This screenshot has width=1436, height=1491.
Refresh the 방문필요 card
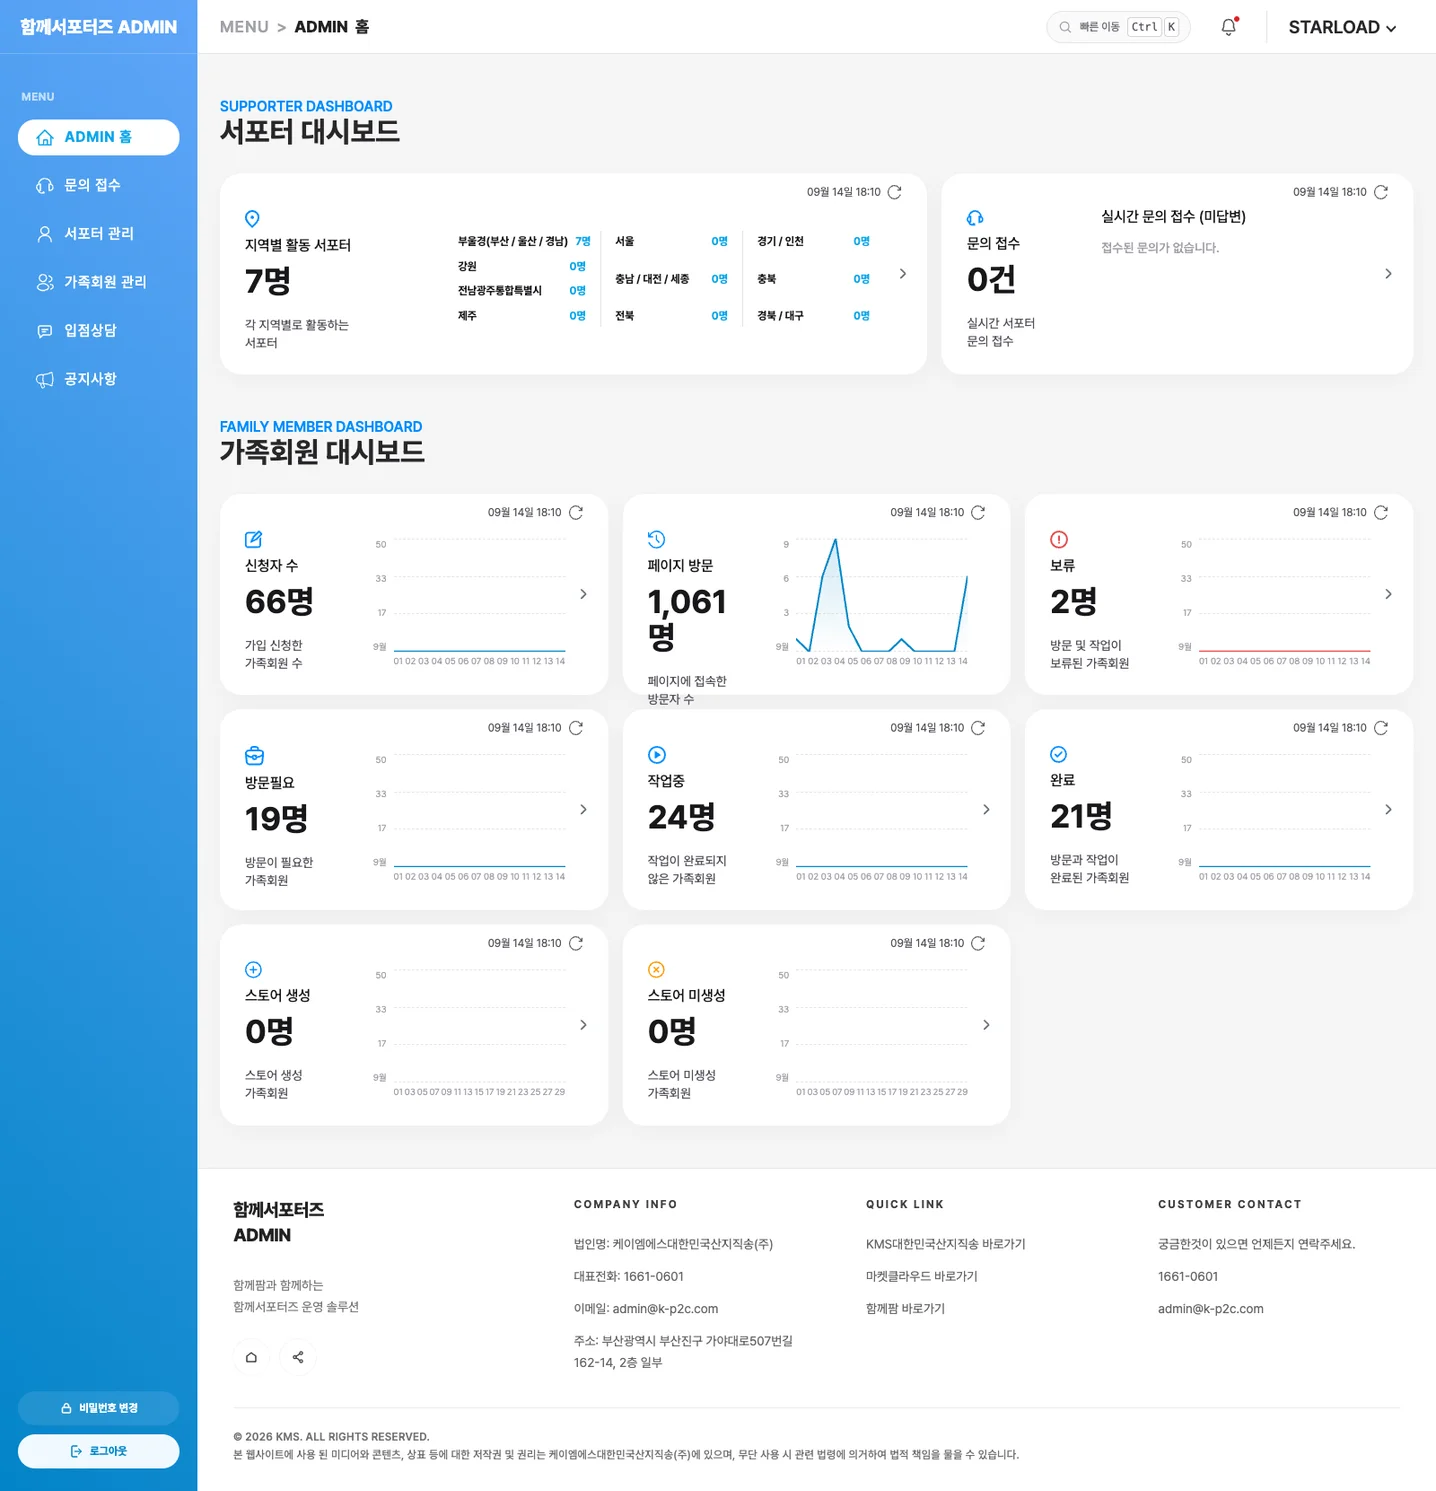(576, 728)
